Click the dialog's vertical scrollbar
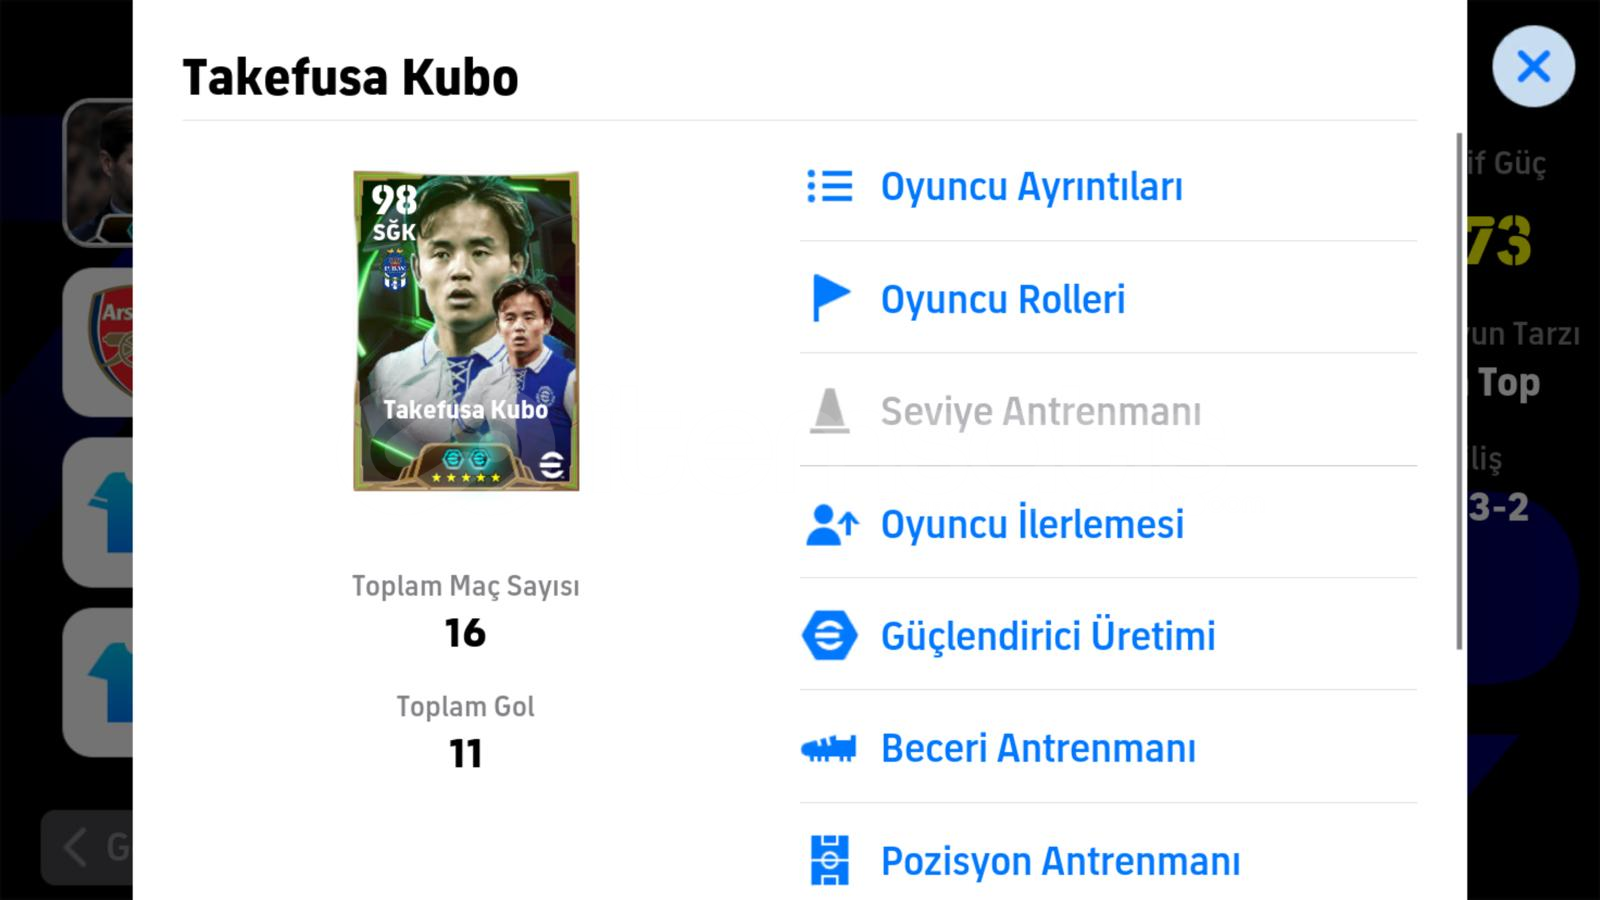Image resolution: width=1600 pixels, height=900 pixels. click(x=1459, y=390)
